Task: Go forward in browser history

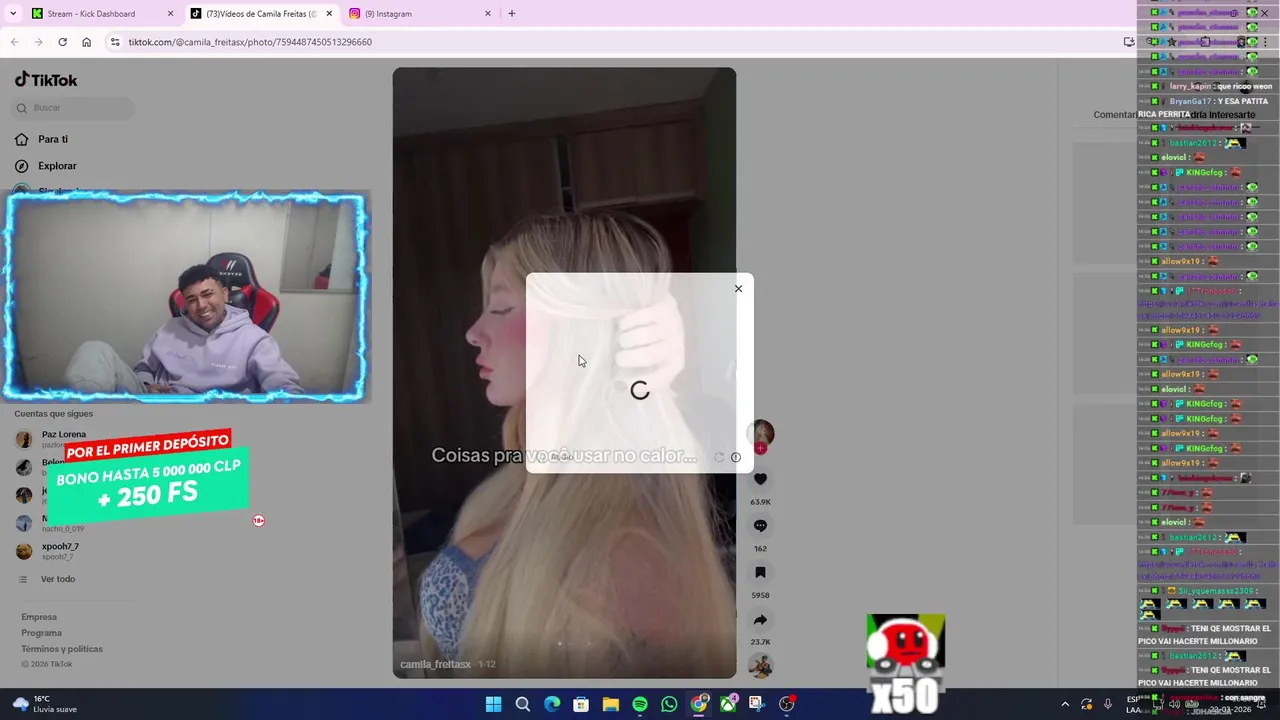Action: click(x=38, y=42)
